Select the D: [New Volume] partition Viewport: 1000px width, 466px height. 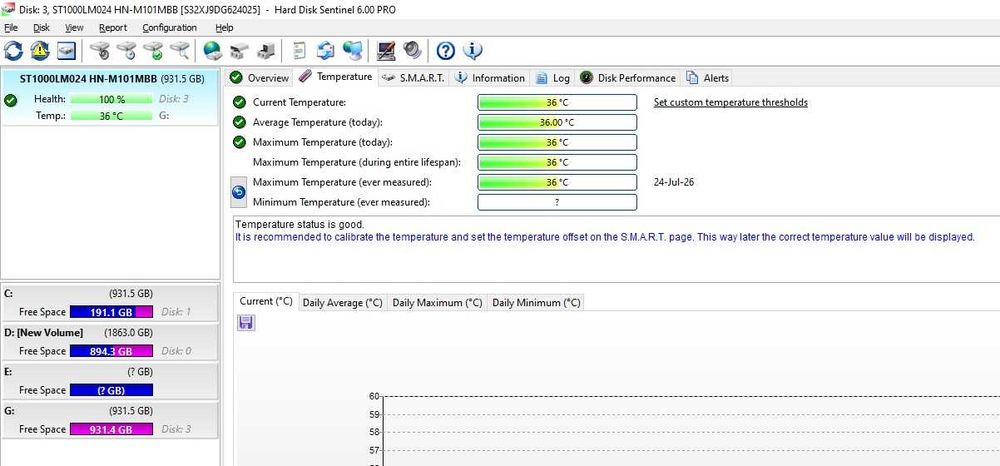110,342
